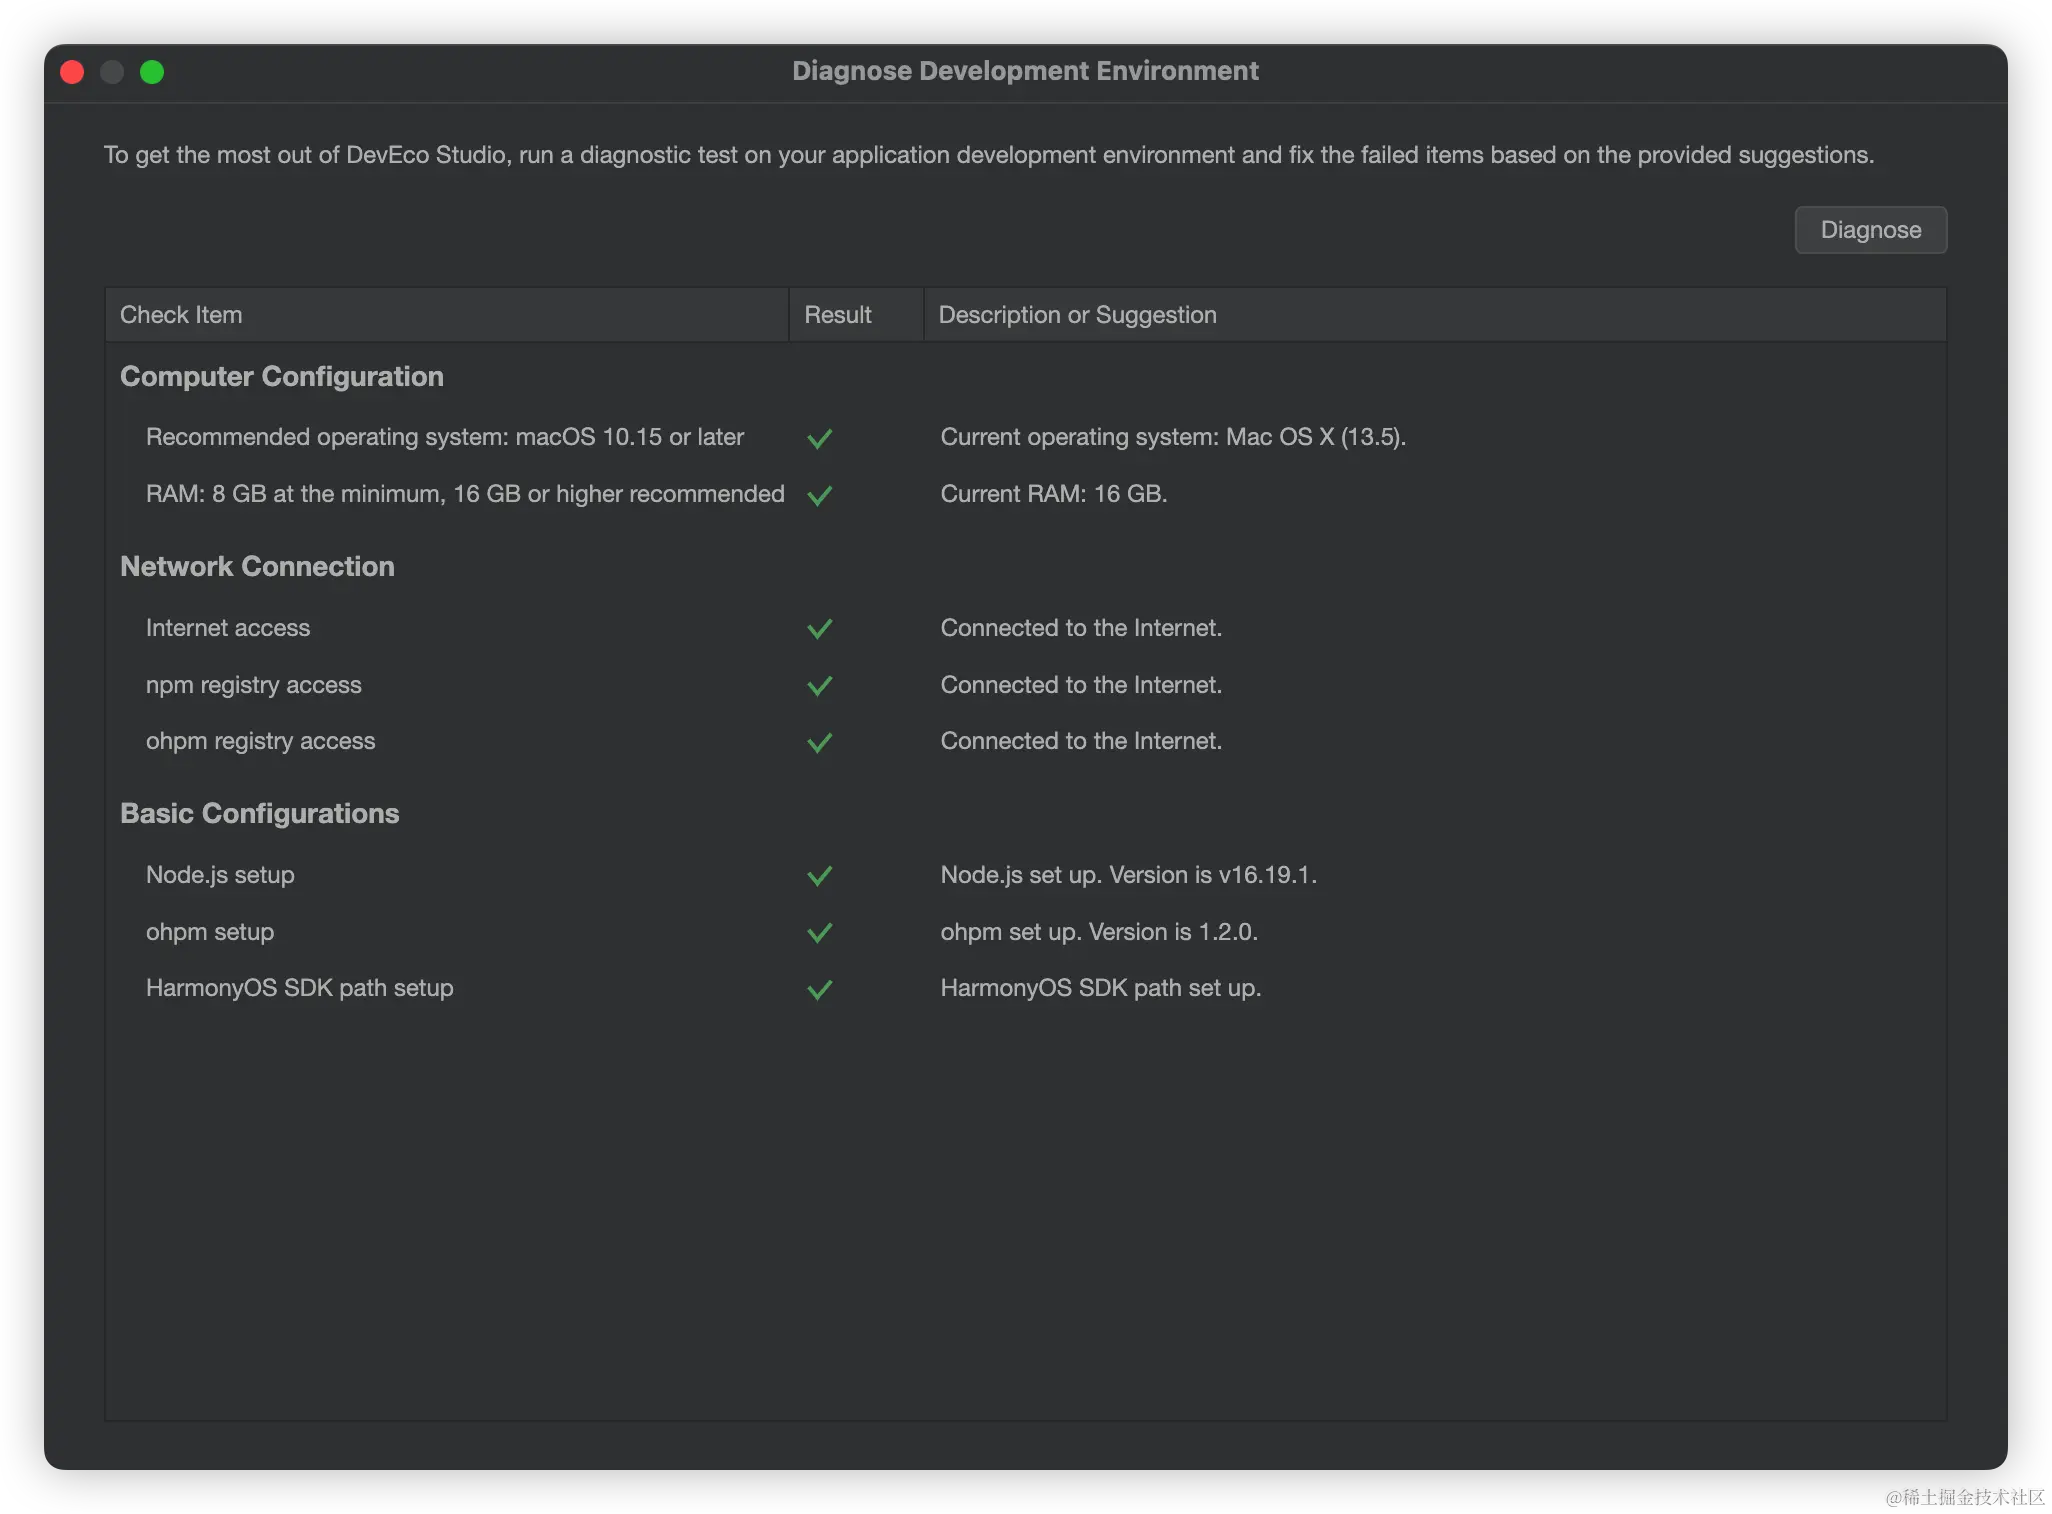Image resolution: width=2052 pixels, height=1514 pixels.
Task: Select the Check Item column header
Action: 181,315
